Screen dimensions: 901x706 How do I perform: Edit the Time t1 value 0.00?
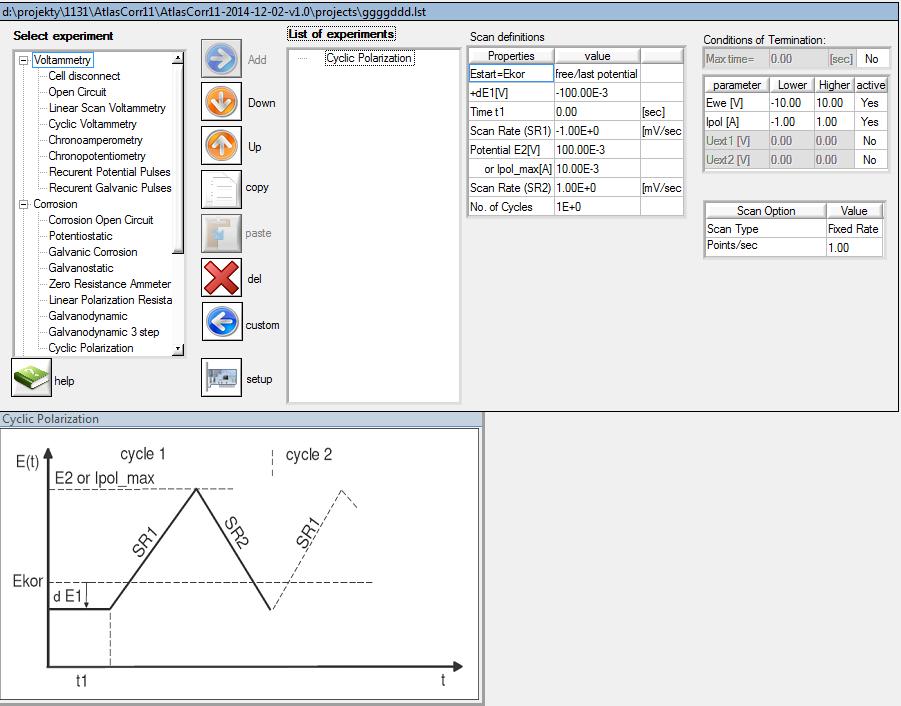click(596, 111)
